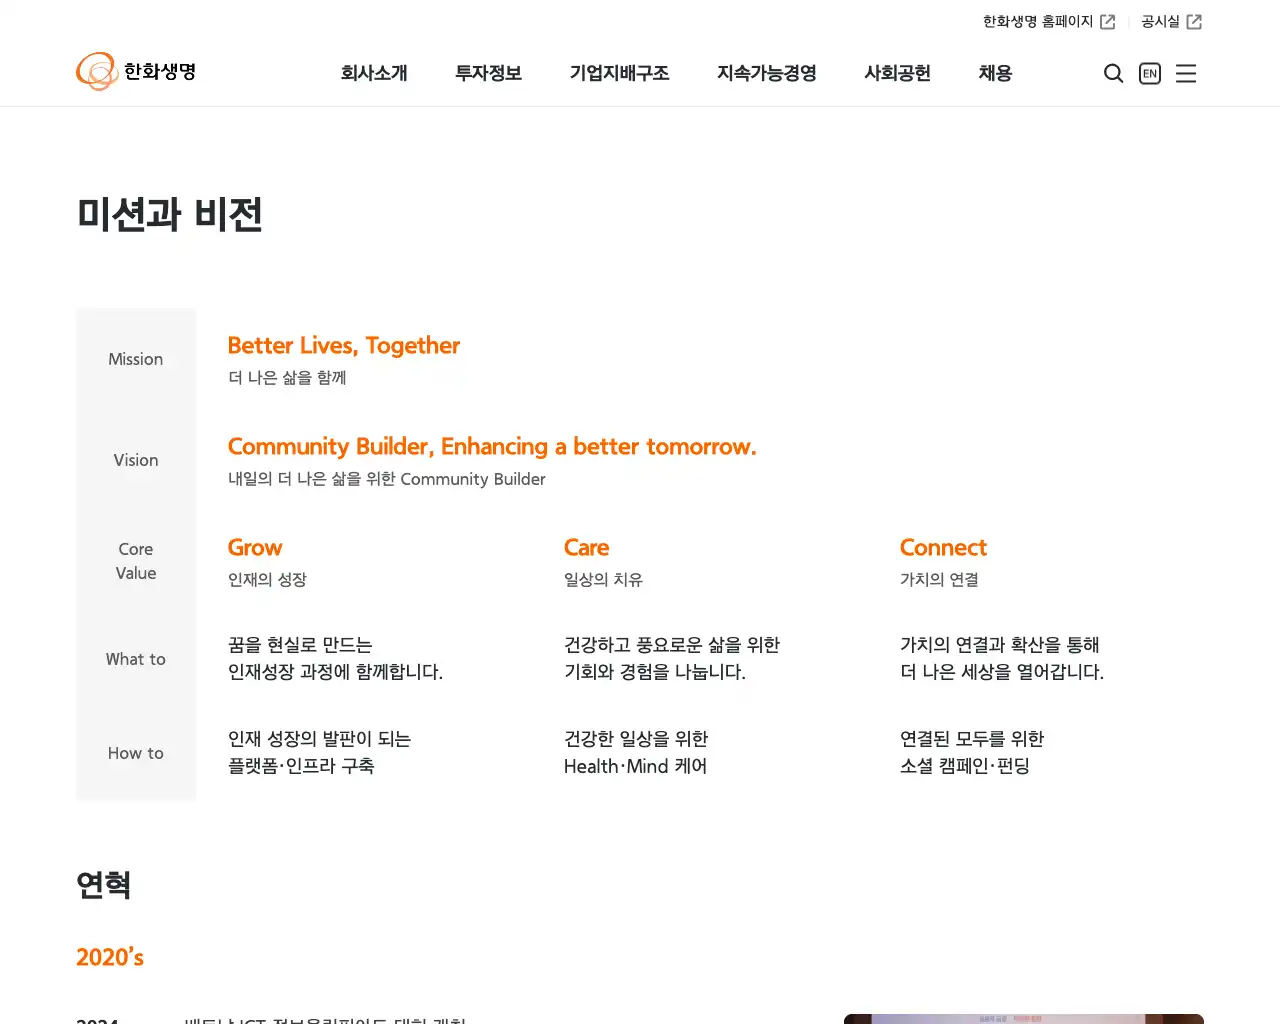Open the history photo thumbnail

[1023, 1018]
